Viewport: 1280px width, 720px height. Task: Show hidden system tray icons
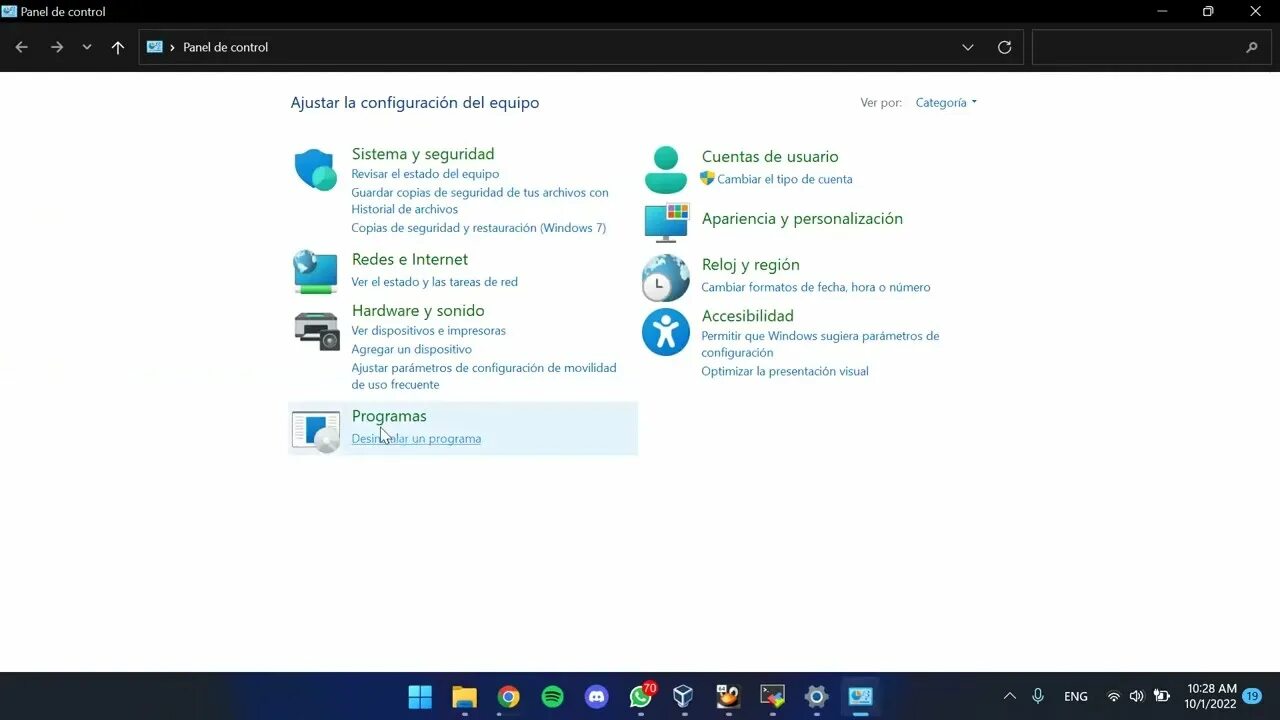1009,696
